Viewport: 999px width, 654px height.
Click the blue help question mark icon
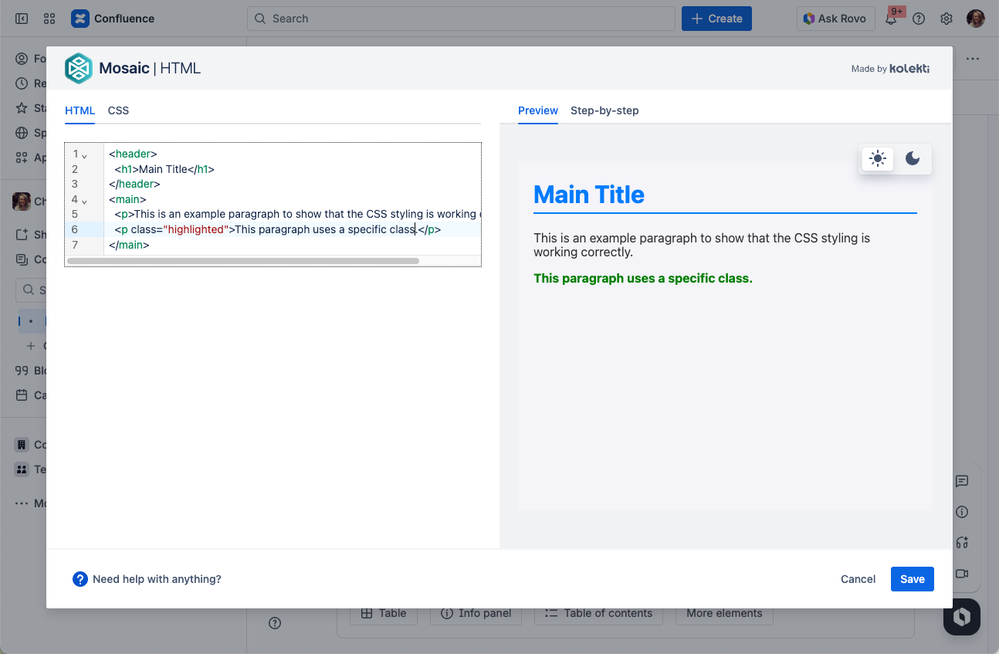(x=80, y=579)
